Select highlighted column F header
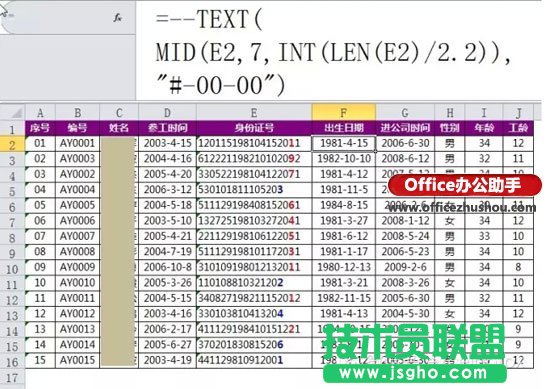Image resolution: width=550 pixels, height=389 pixels. 343,112
